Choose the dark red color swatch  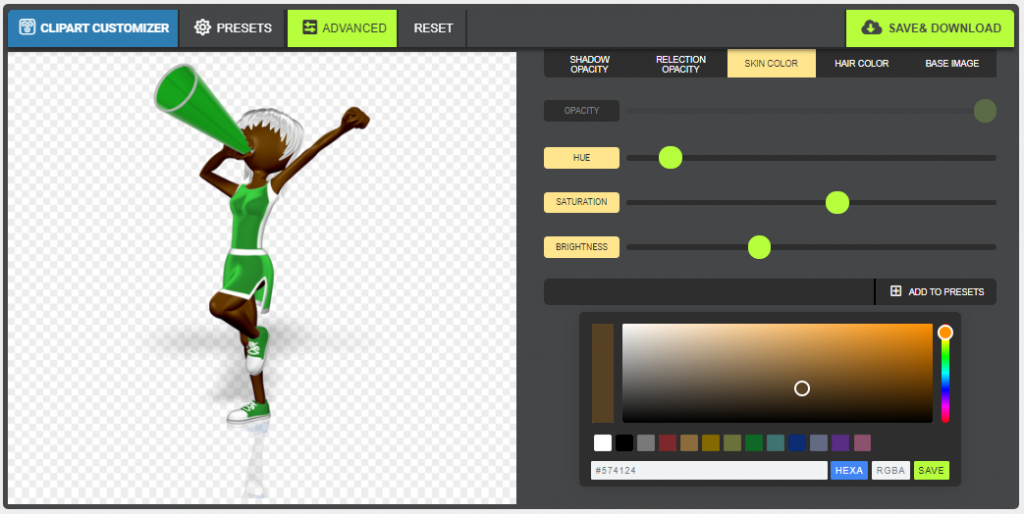[667, 442]
